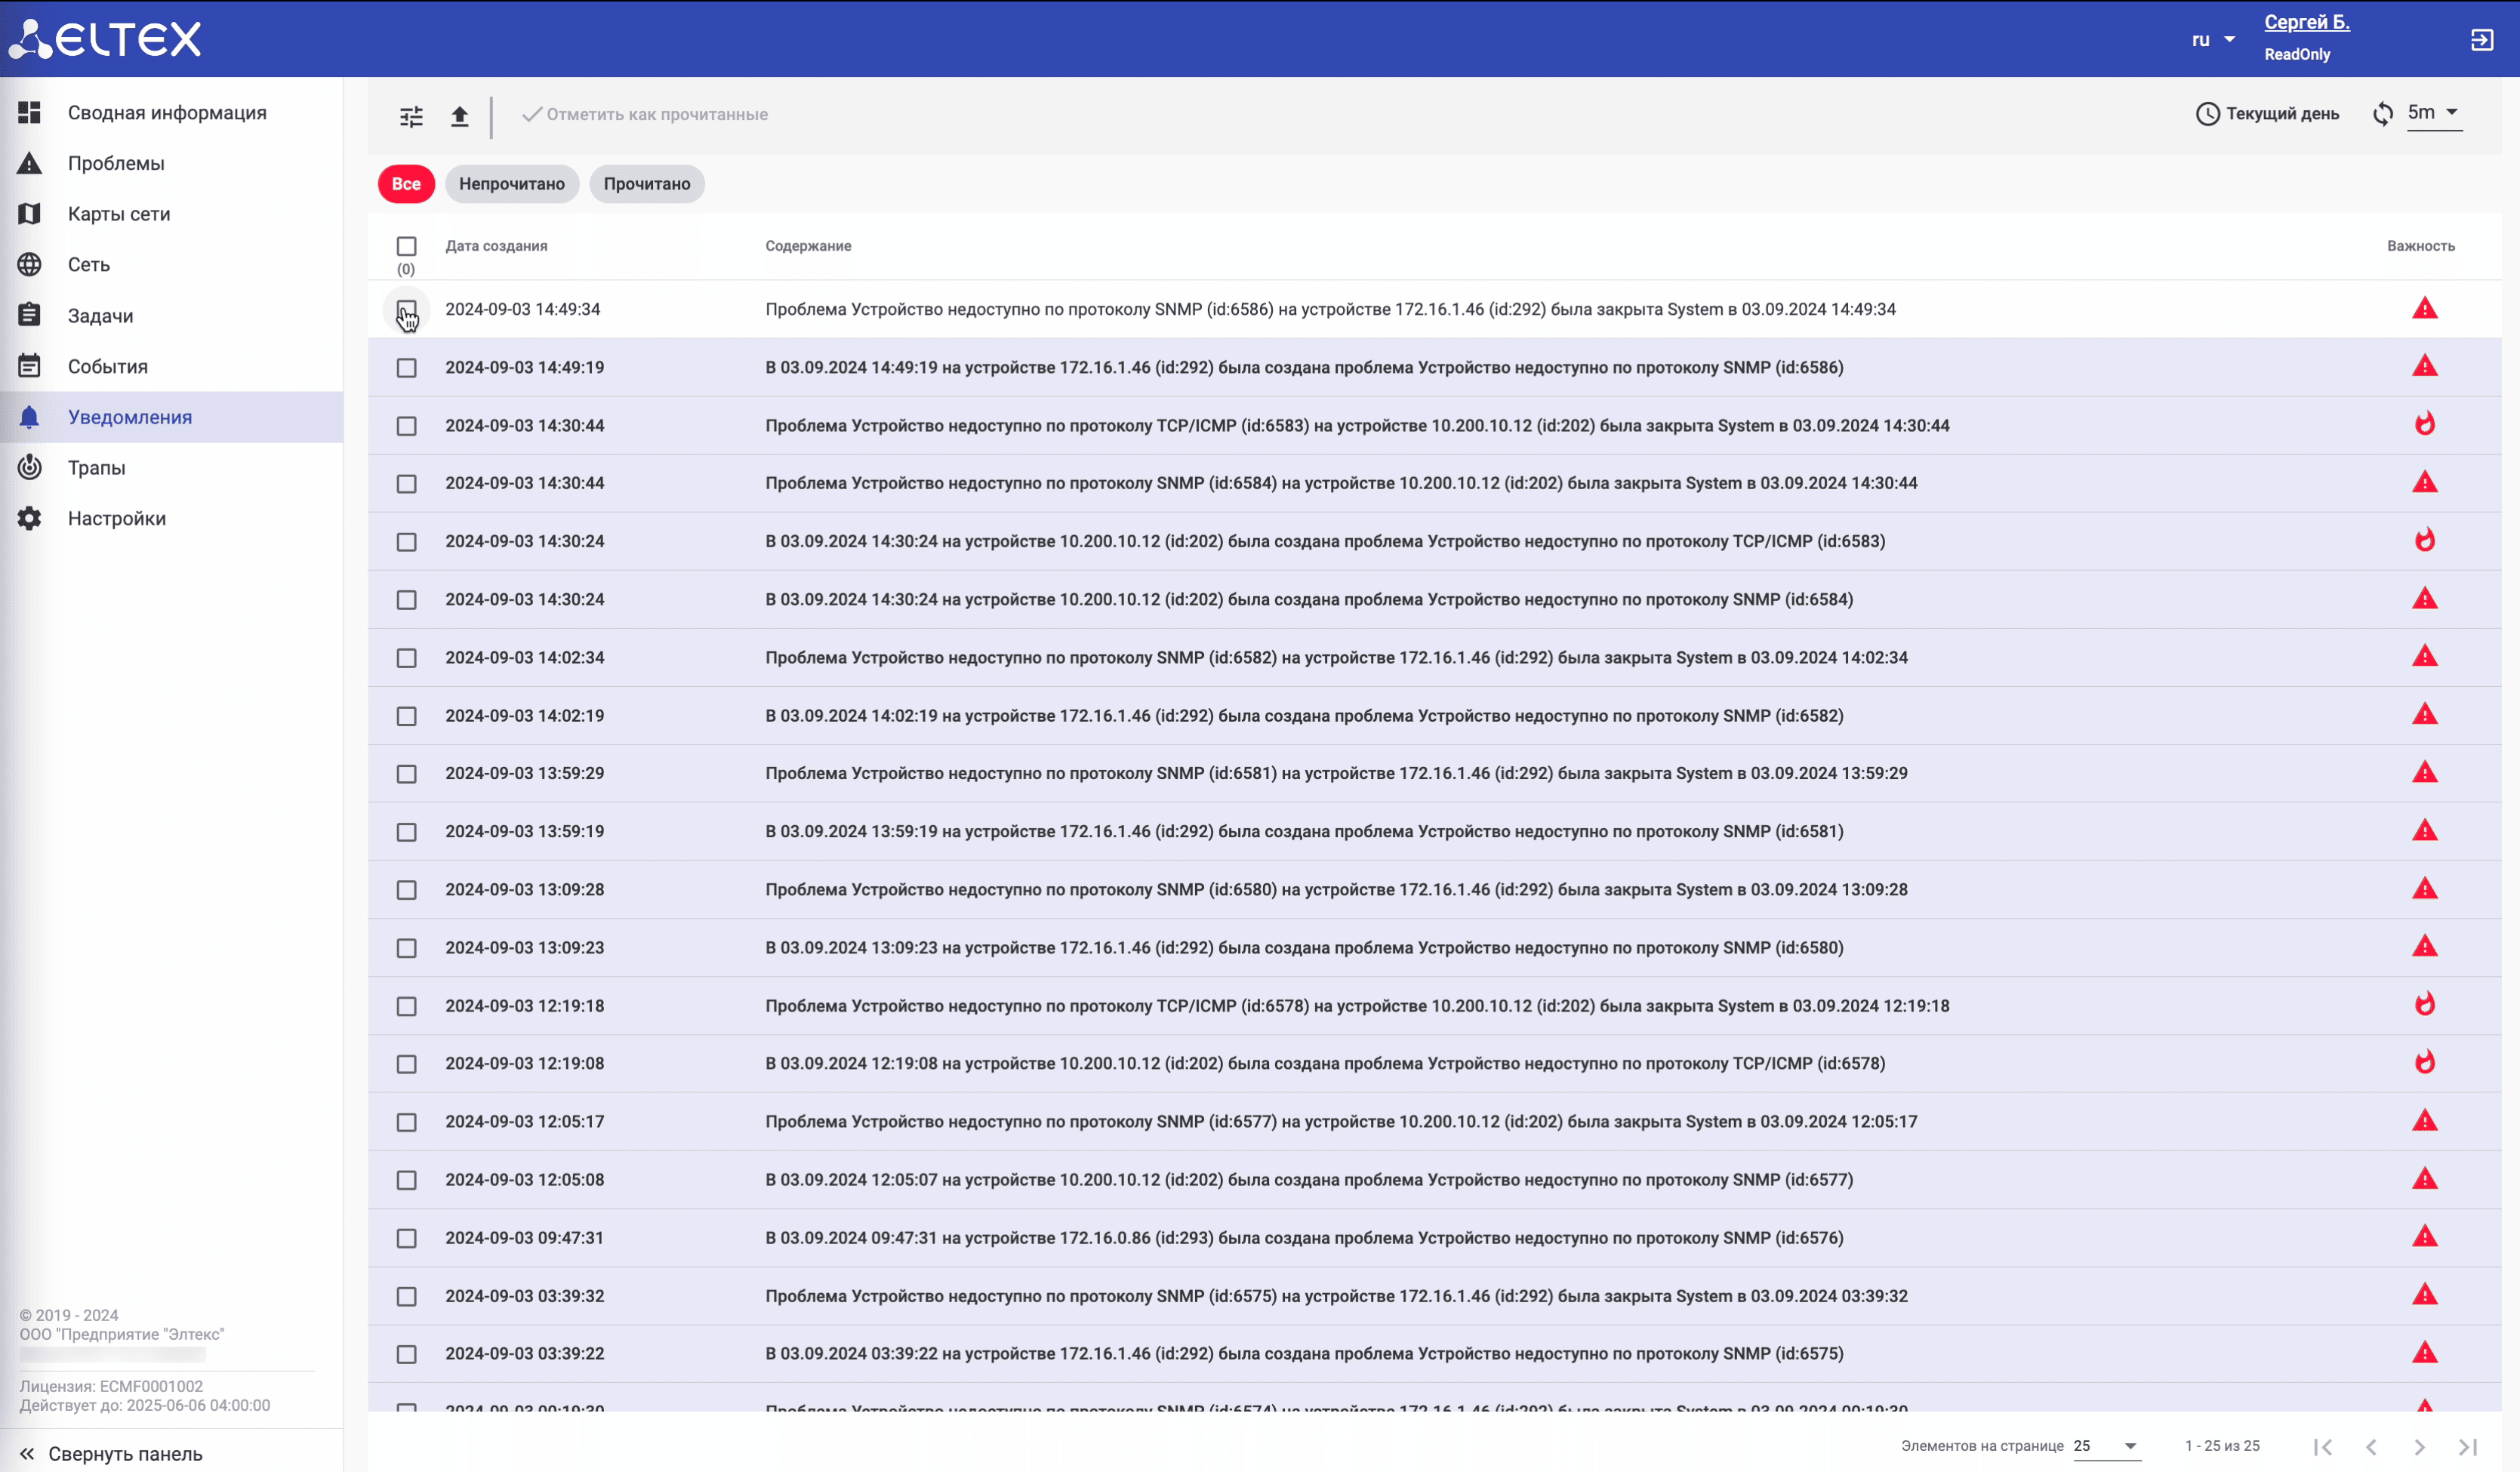Click the auto-refresh circular arrows icon
Viewport: 2520px width, 1472px height.
(2383, 114)
